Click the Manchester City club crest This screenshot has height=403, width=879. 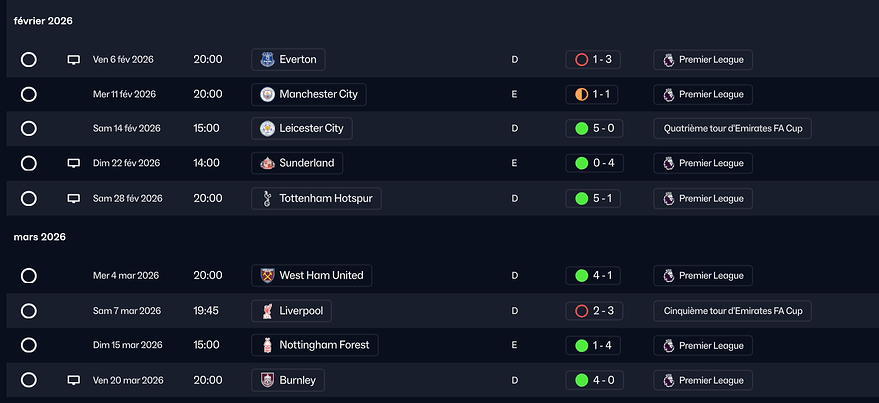pyautogui.click(x=266, y=95)
